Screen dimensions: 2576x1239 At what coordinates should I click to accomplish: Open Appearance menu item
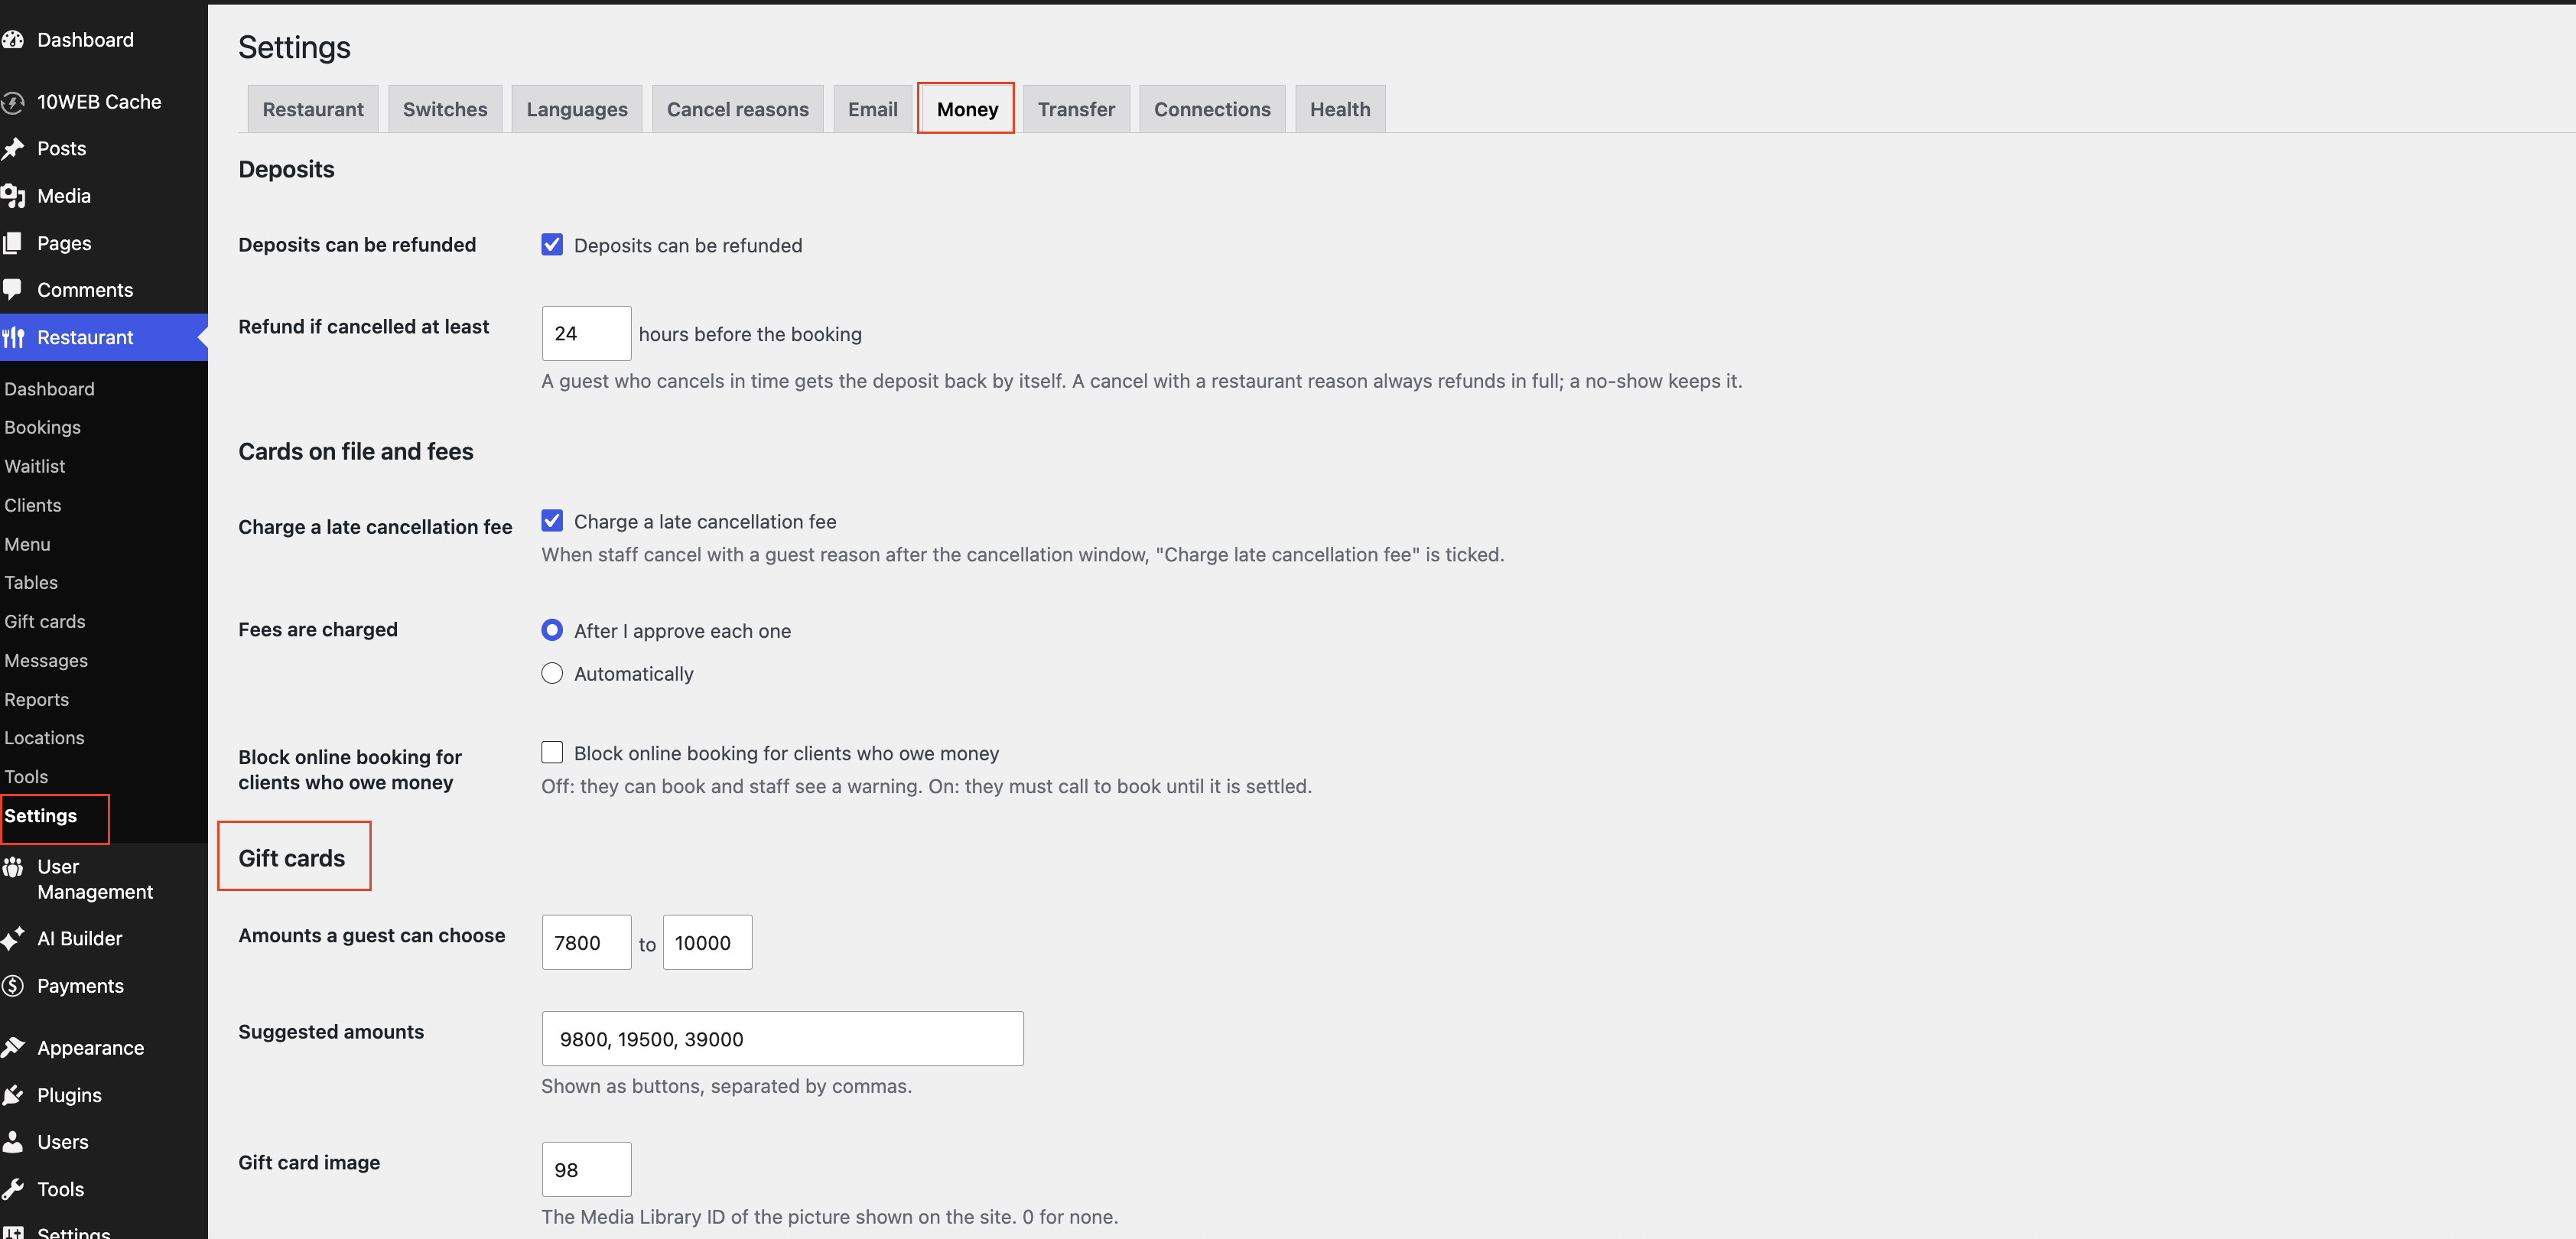pyautogui.click(x=91, y=1048)
